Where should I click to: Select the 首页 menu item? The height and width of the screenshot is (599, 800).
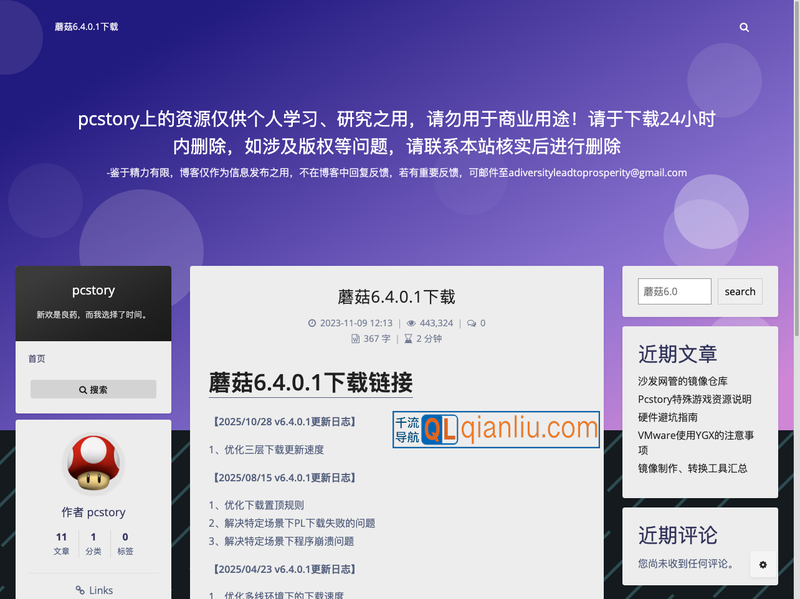37,358
